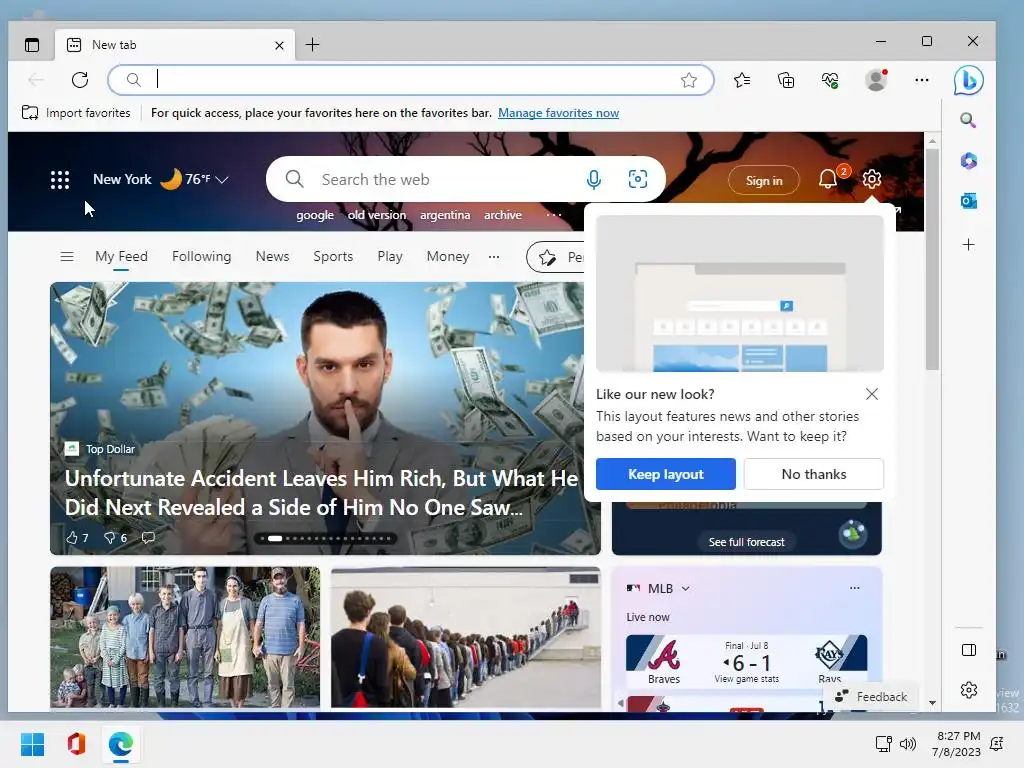Click Import favorites

tap(76, 113)
